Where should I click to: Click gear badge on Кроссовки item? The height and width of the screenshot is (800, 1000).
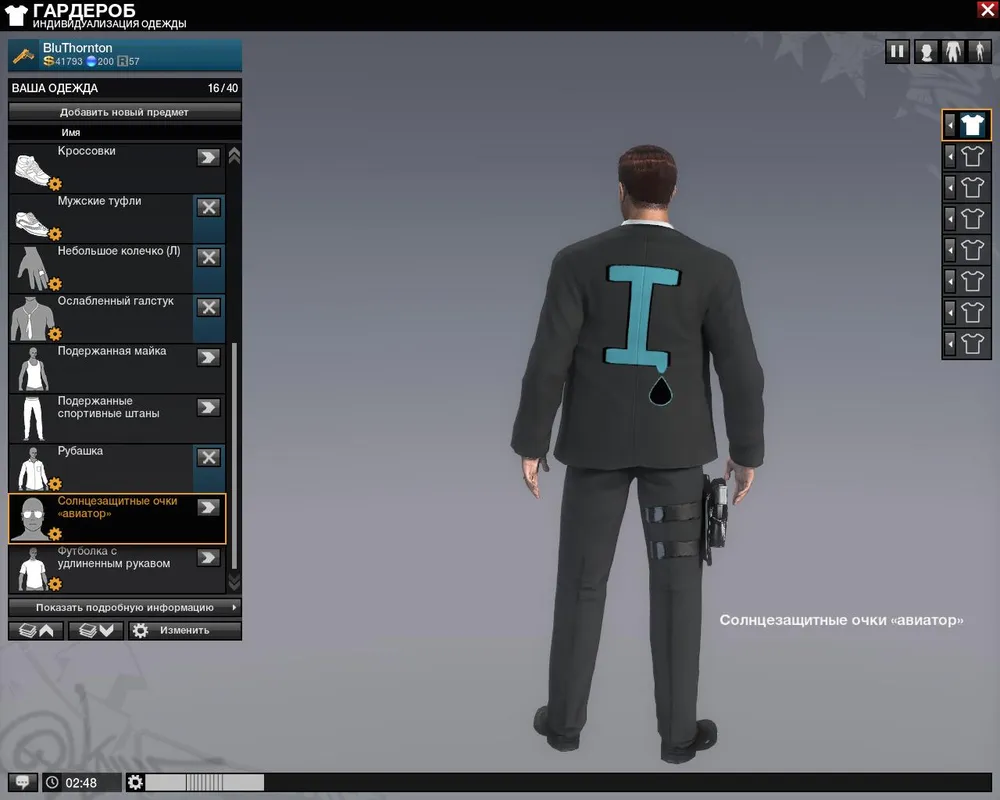click(55, 184)
